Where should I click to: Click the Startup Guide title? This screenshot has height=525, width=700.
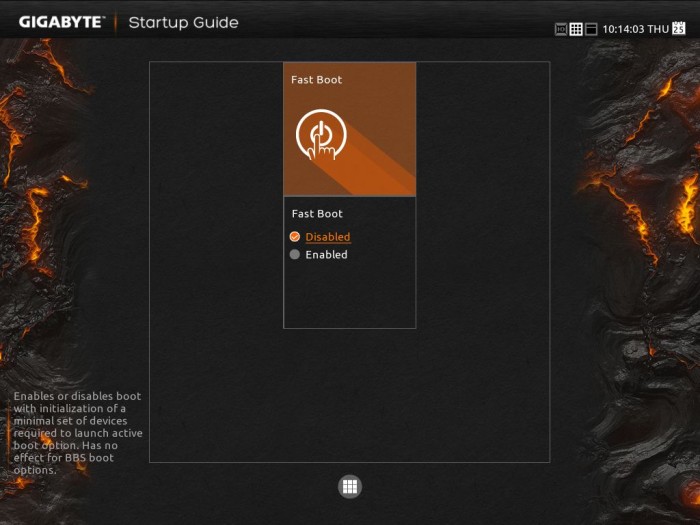coord(183,23)
